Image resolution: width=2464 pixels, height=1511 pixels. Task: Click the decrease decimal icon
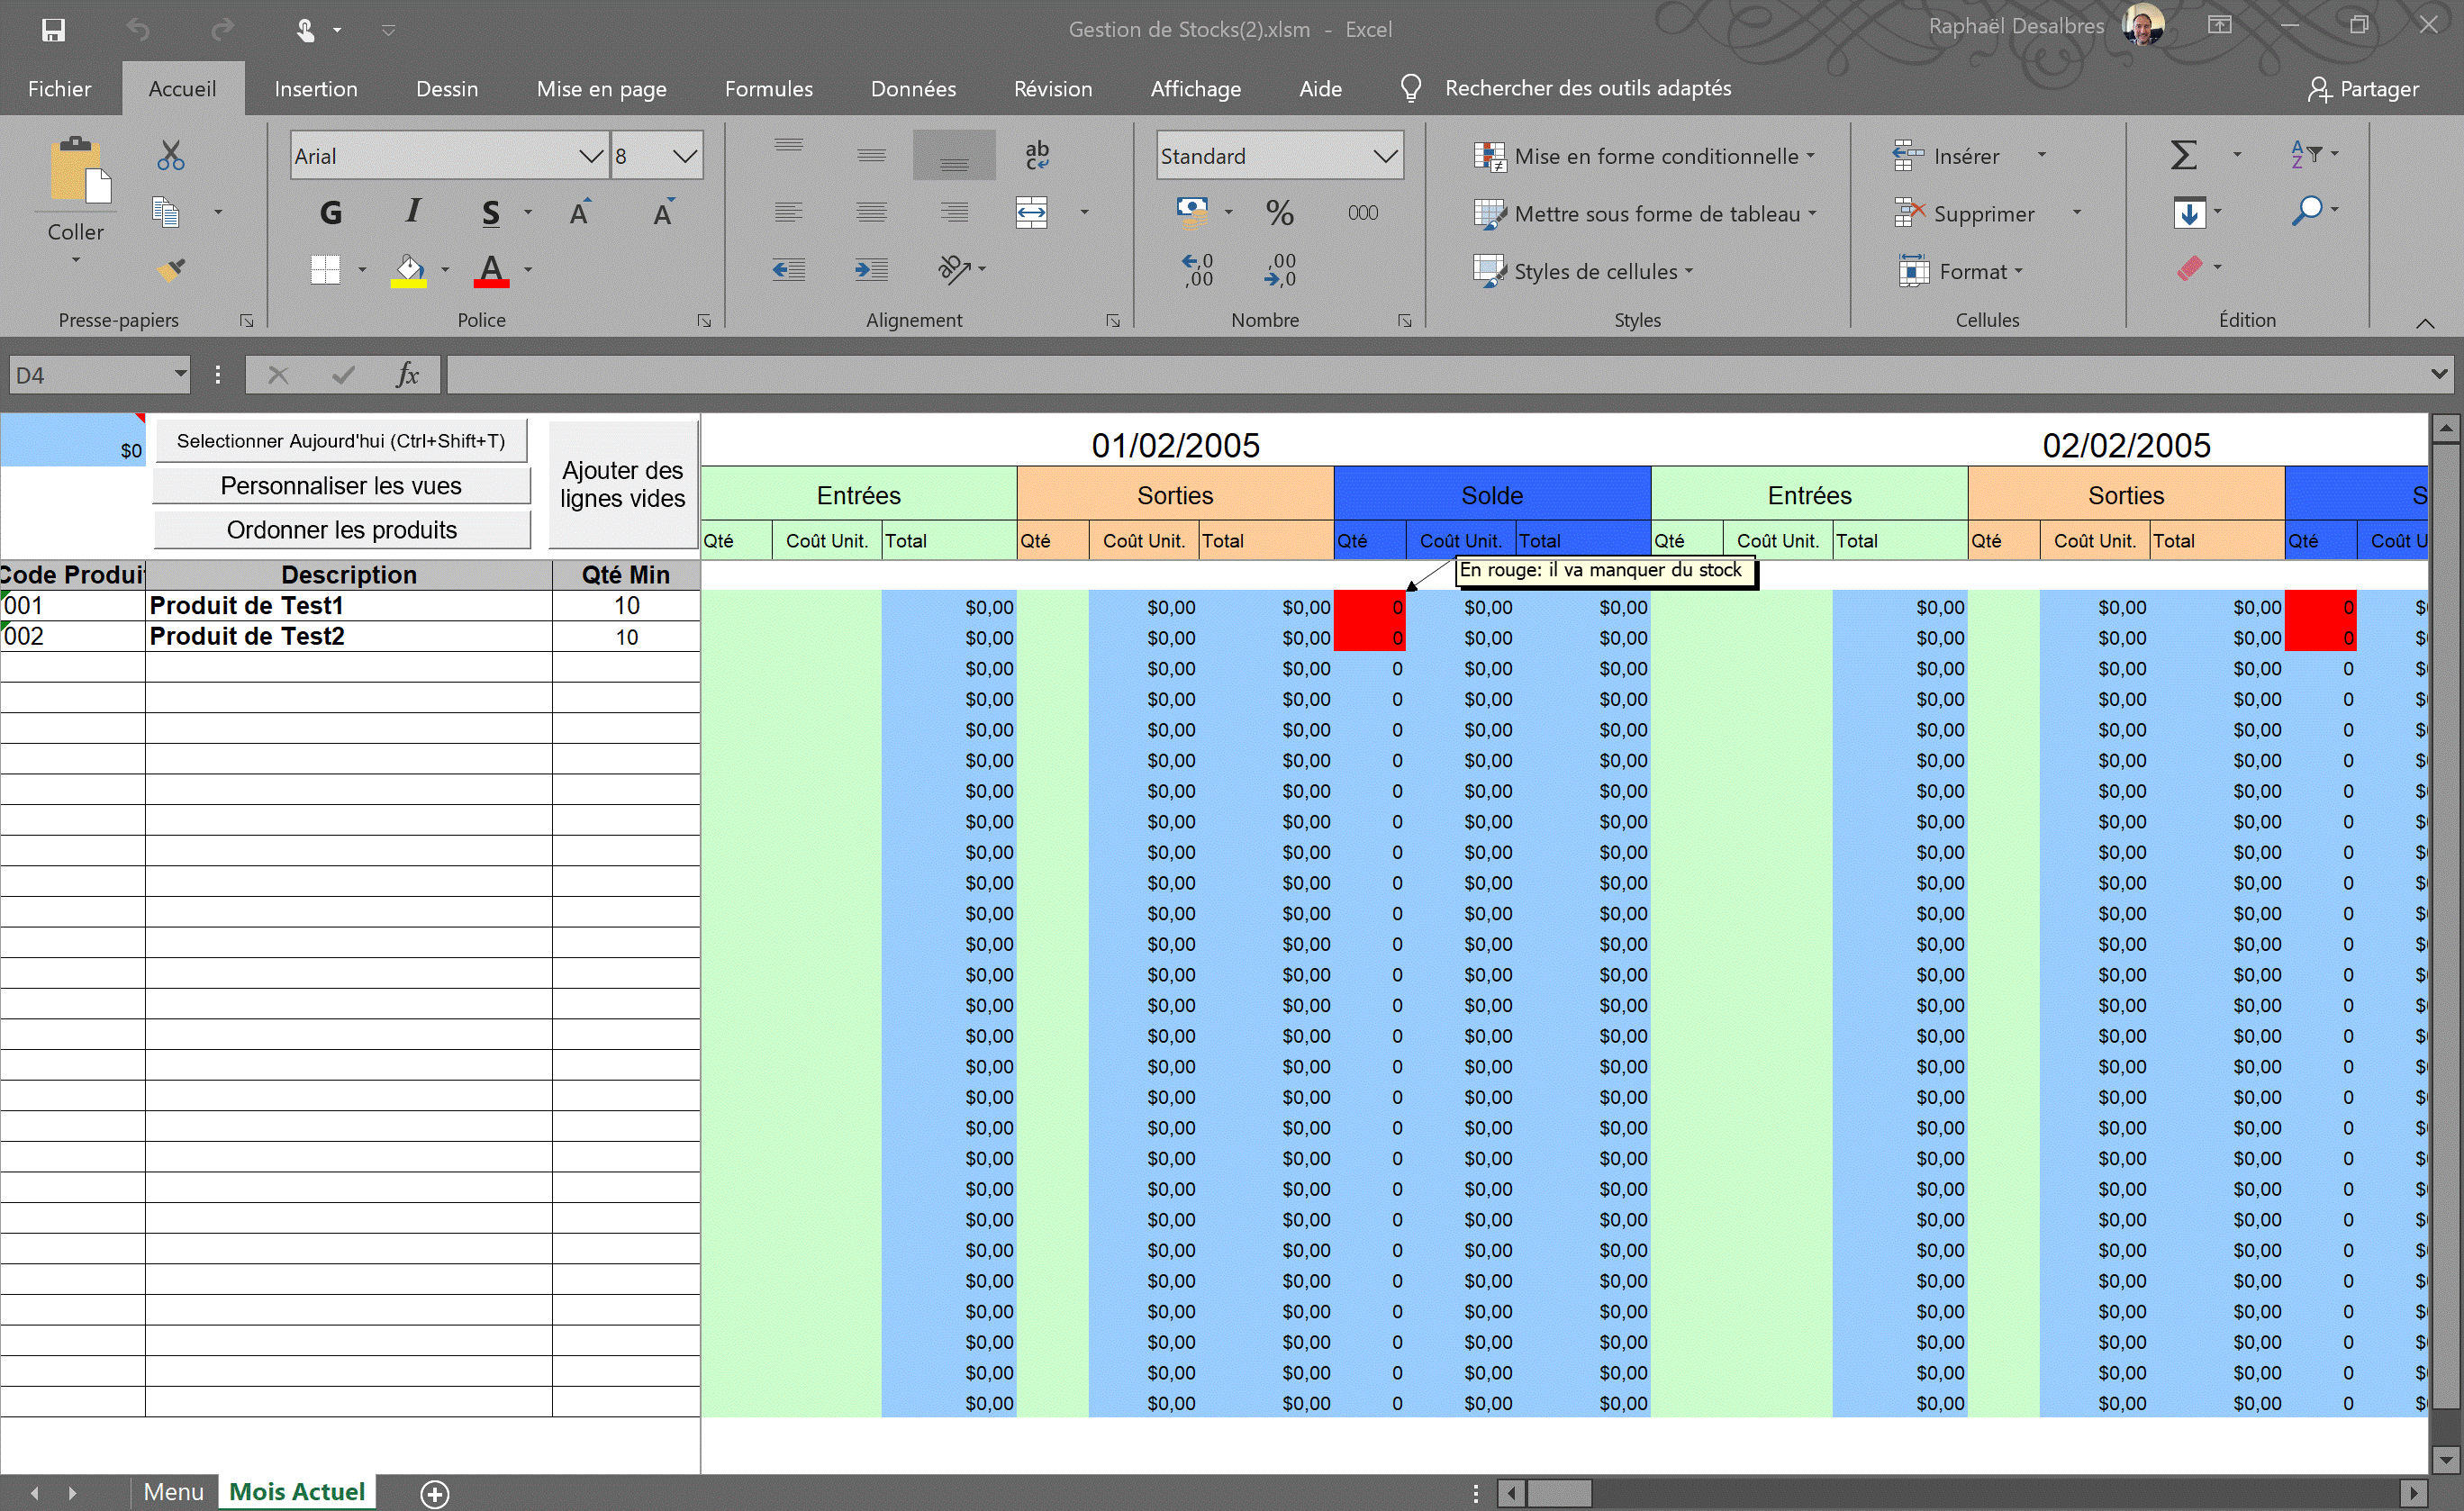(1280, 270)
